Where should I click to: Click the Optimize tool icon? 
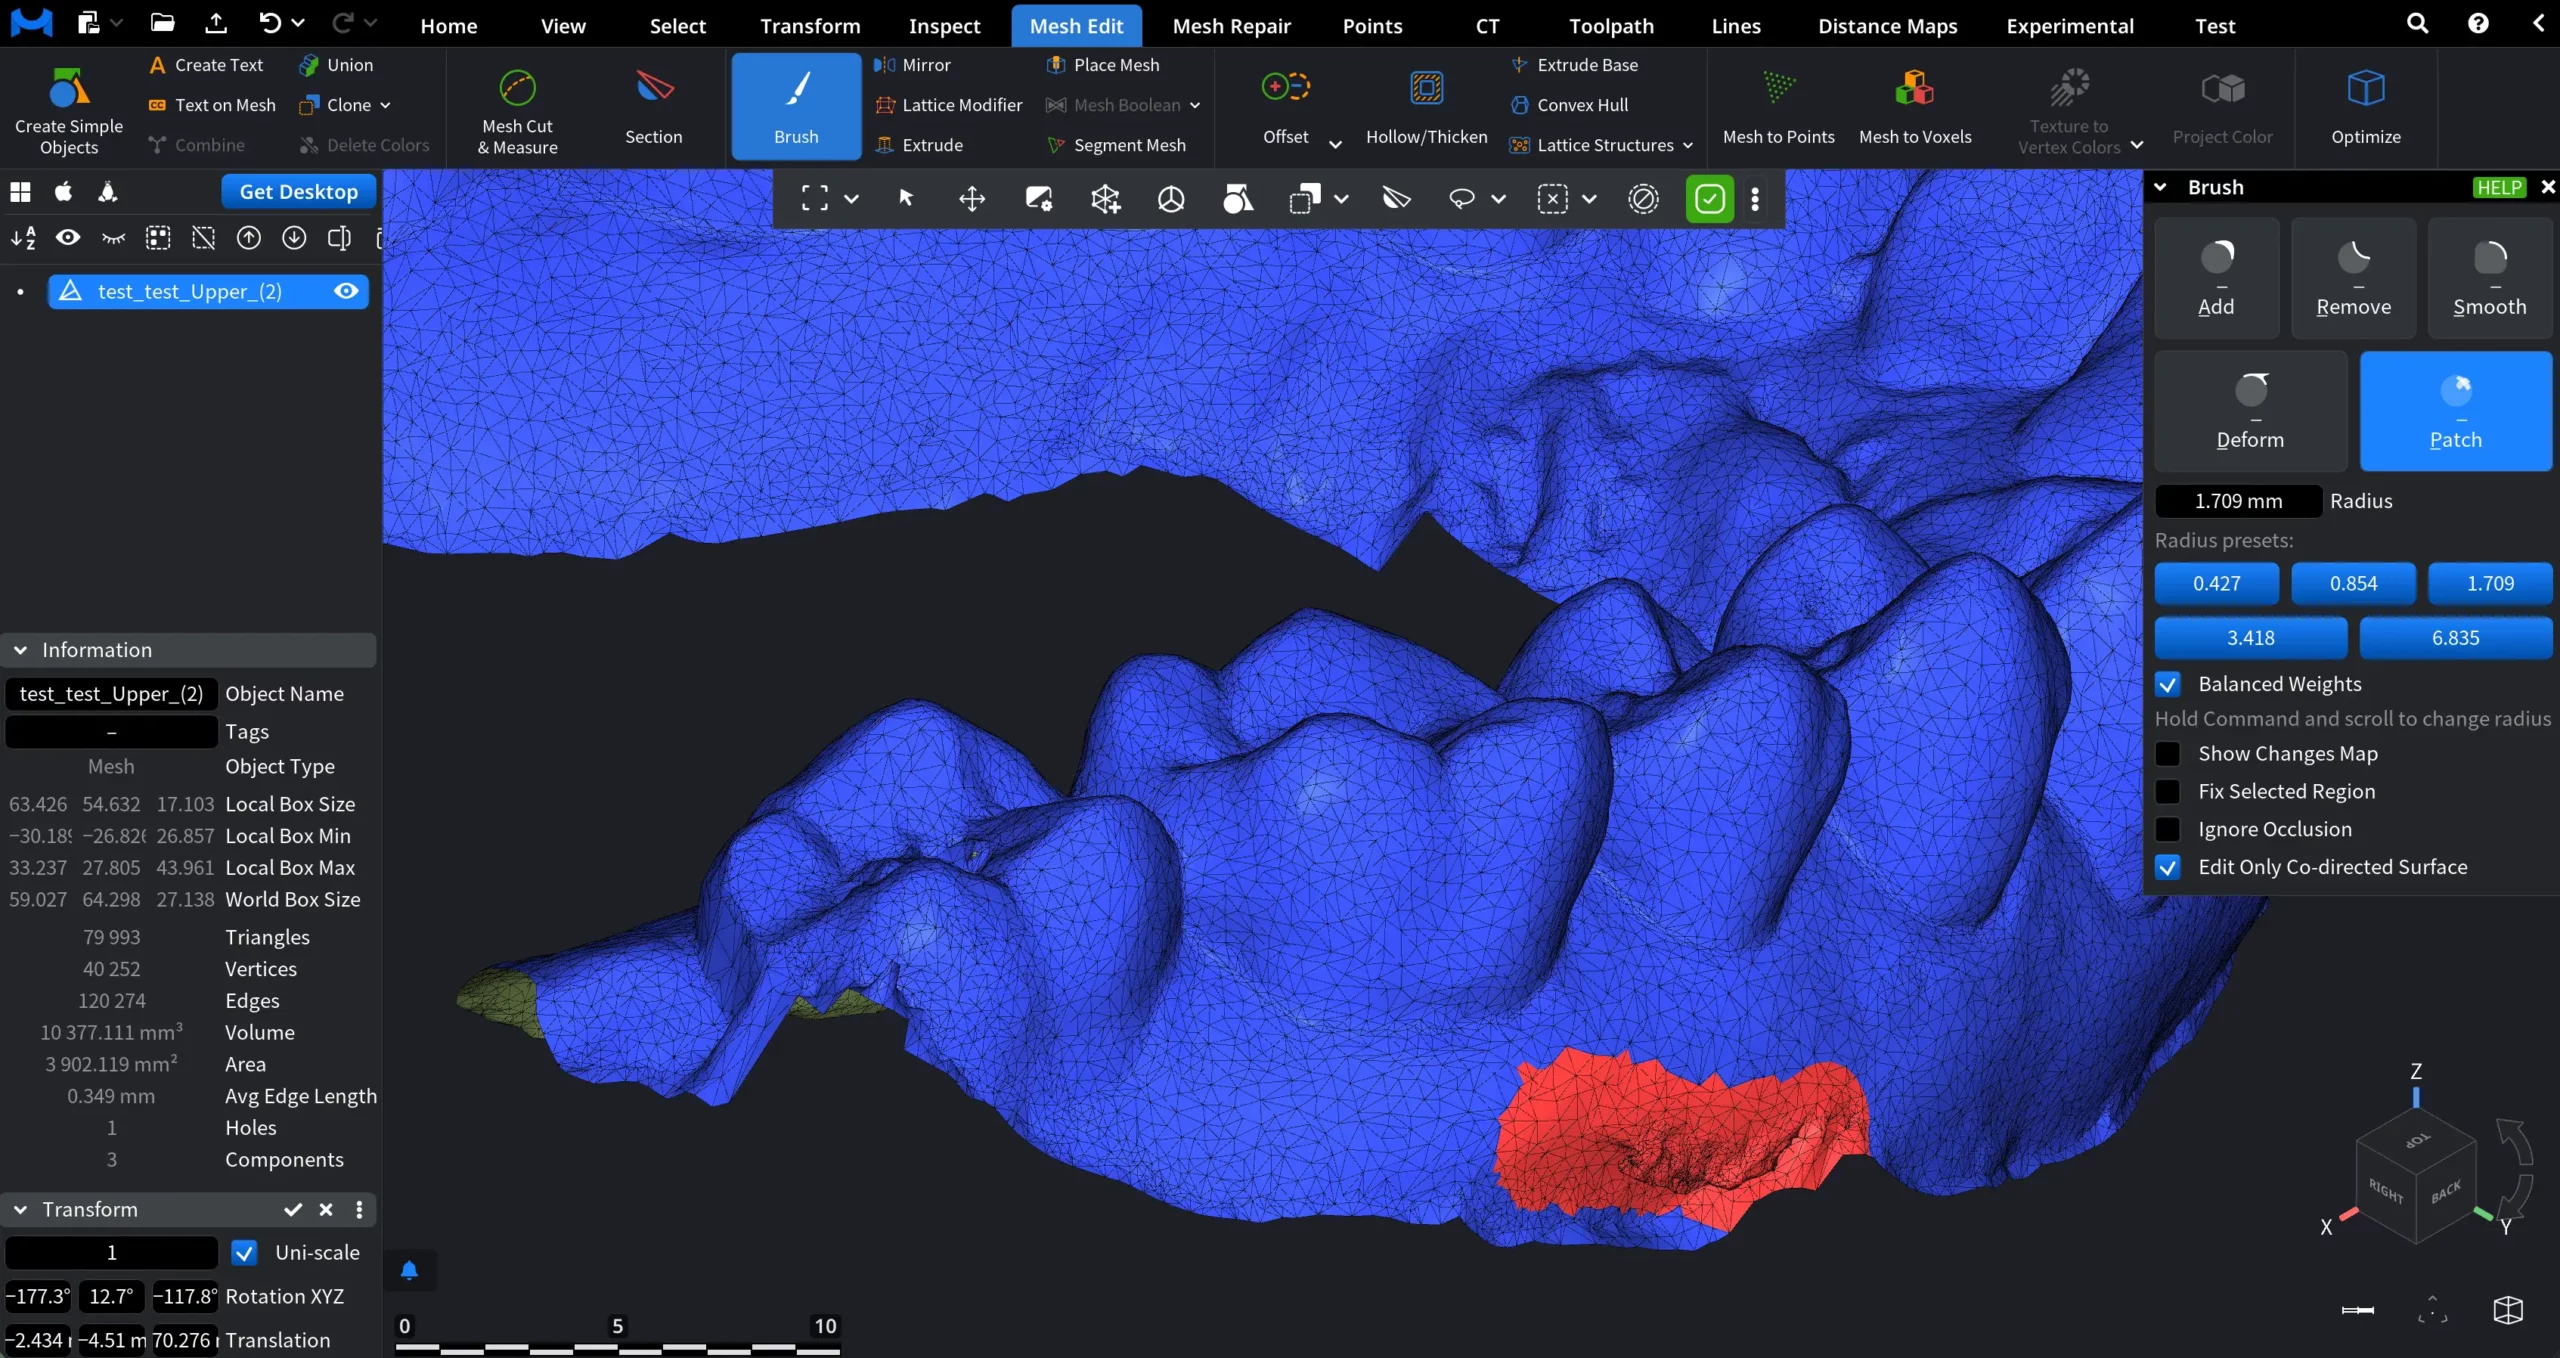[2365, 90]
